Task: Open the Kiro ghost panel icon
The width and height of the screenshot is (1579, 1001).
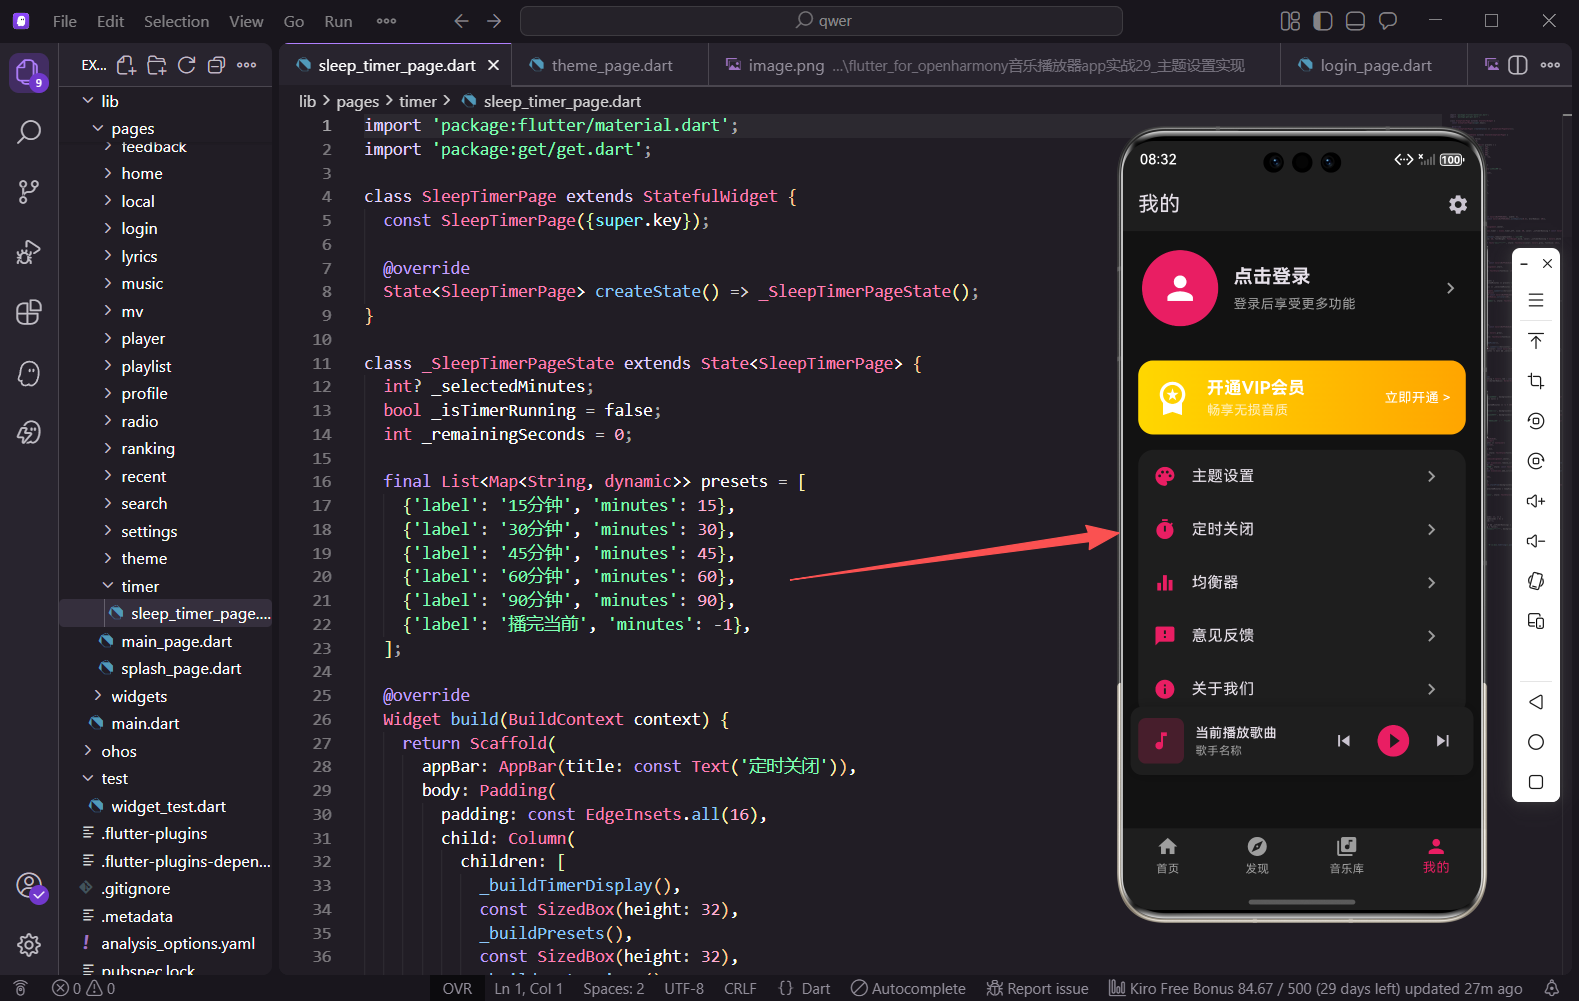Action: [x=29, y=373]
